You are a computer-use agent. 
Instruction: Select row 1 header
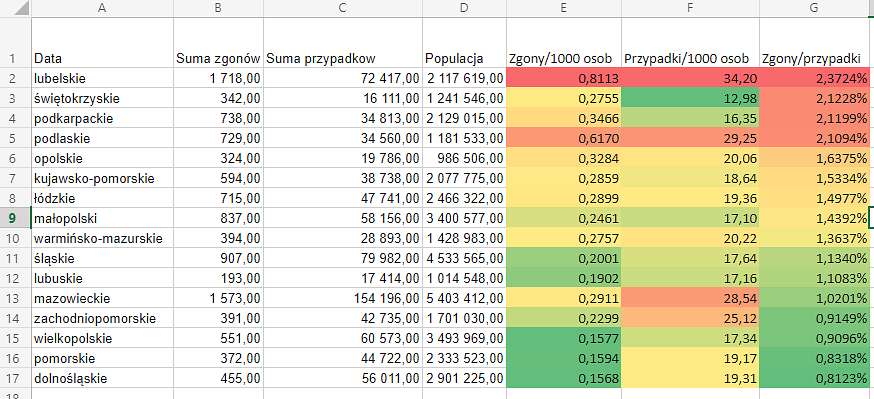pos(16,43)
